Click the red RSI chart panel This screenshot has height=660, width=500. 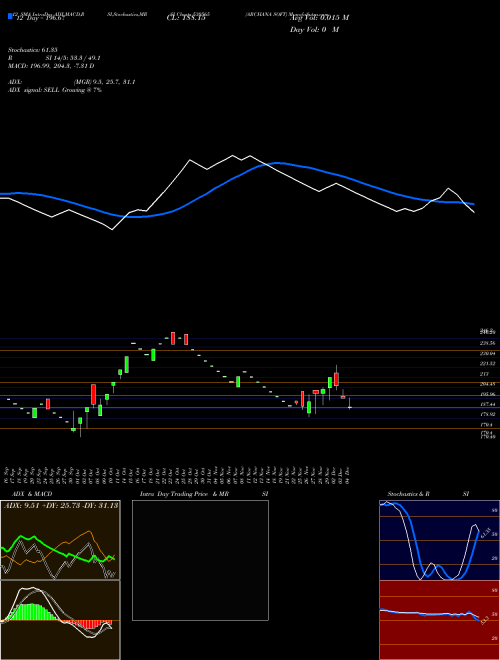click(x=439, y=620)
